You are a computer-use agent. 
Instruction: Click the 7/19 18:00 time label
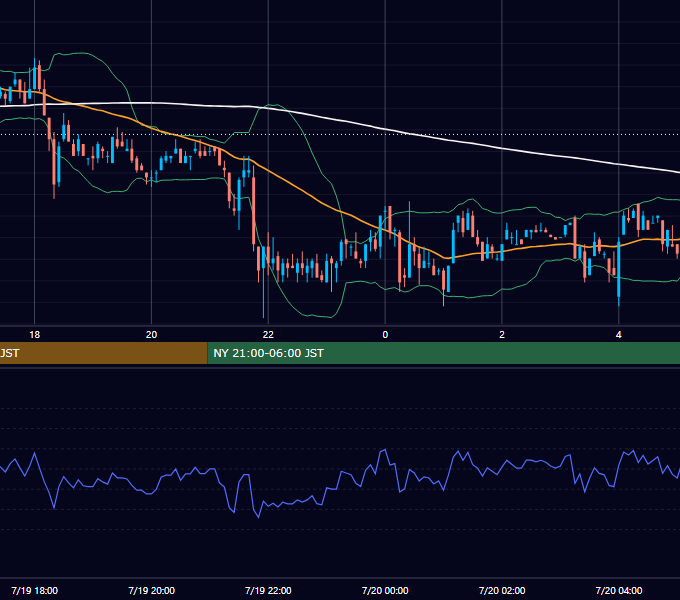[x=34, y=590]
